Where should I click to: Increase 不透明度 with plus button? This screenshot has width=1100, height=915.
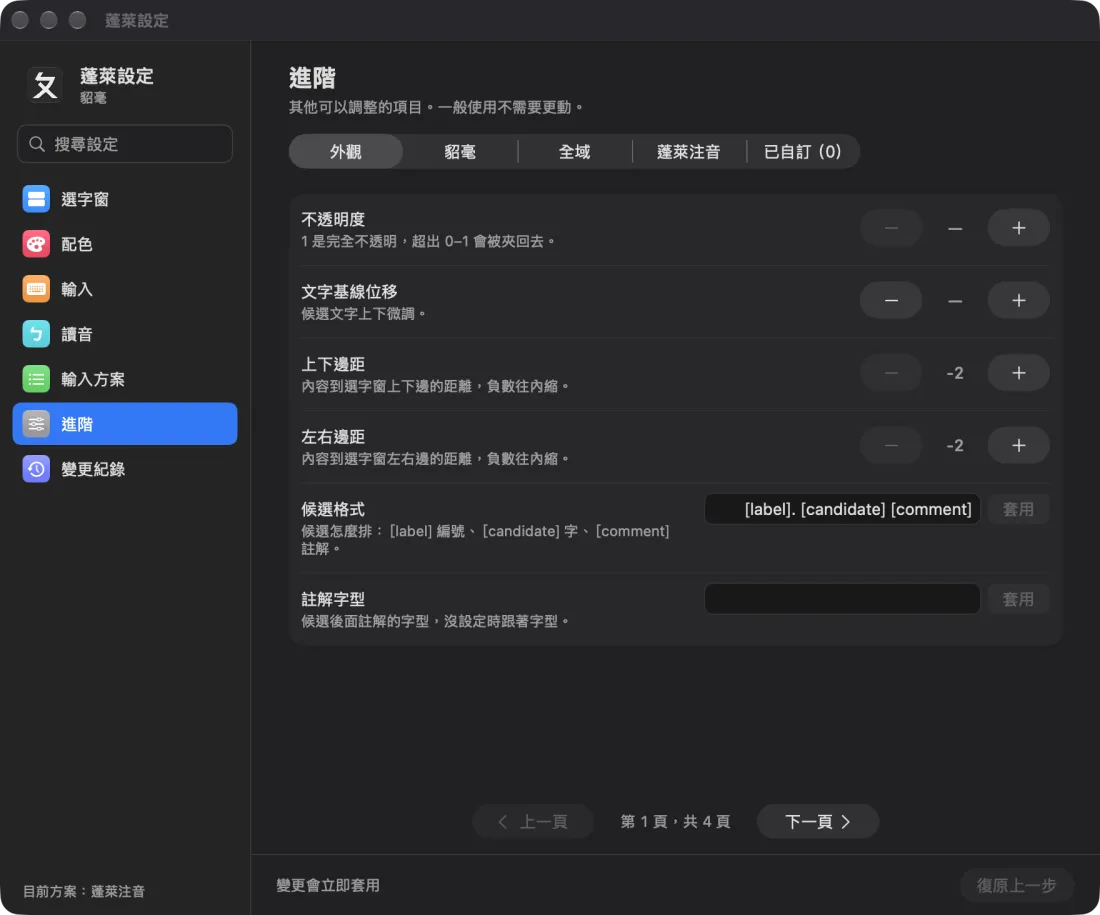pos(1019,228)
